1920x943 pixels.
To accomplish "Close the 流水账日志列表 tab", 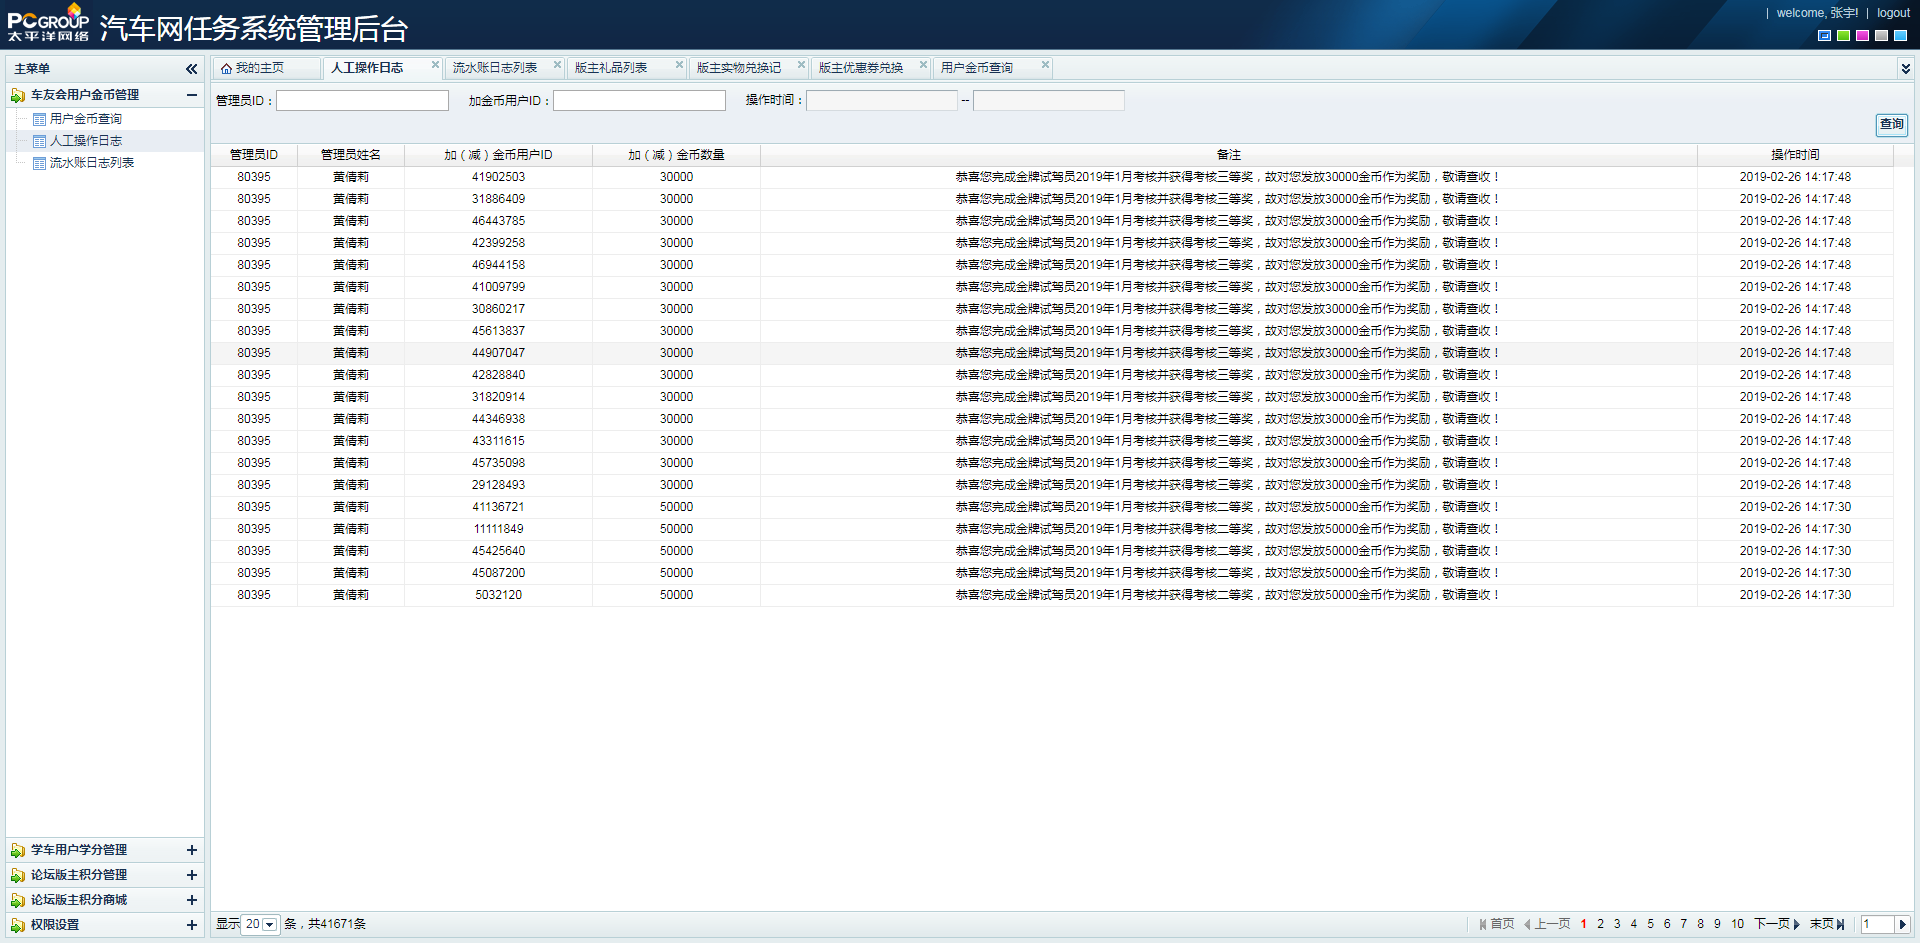I will [557, 65].
